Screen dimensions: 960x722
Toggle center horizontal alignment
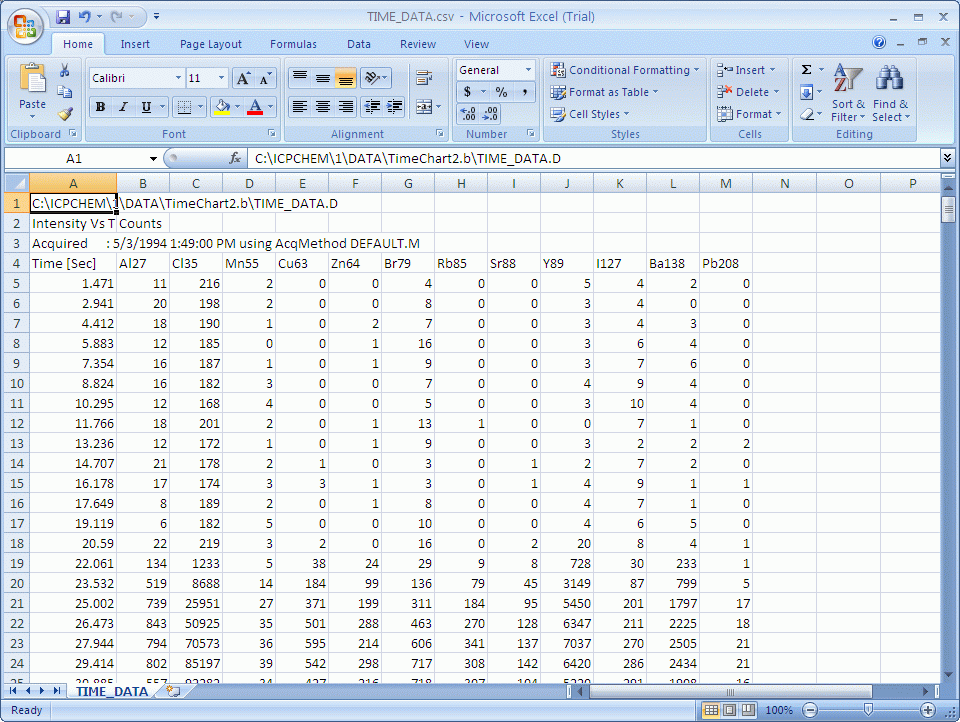point(323,107)
